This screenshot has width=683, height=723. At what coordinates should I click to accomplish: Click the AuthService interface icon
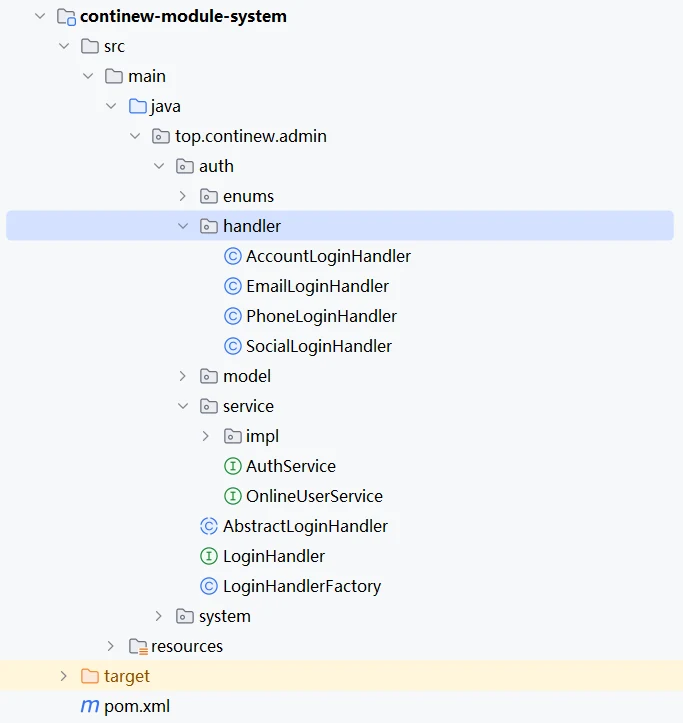(232, 466)
